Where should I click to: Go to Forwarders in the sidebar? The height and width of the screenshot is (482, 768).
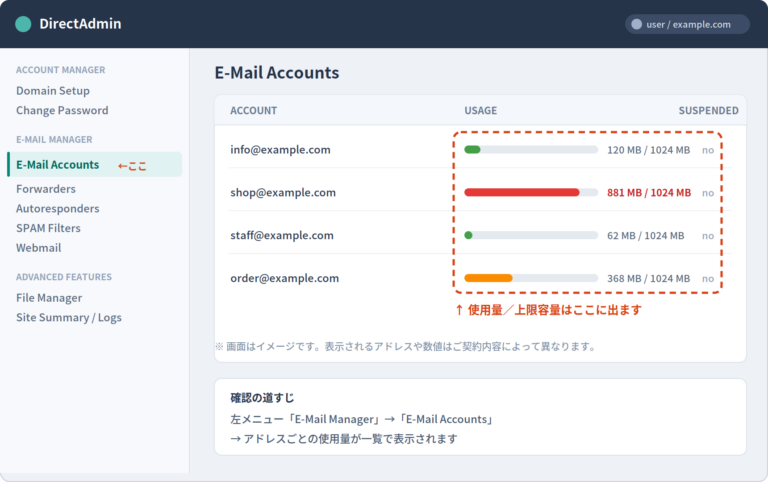pyautogui.click(x=46, y=189)
